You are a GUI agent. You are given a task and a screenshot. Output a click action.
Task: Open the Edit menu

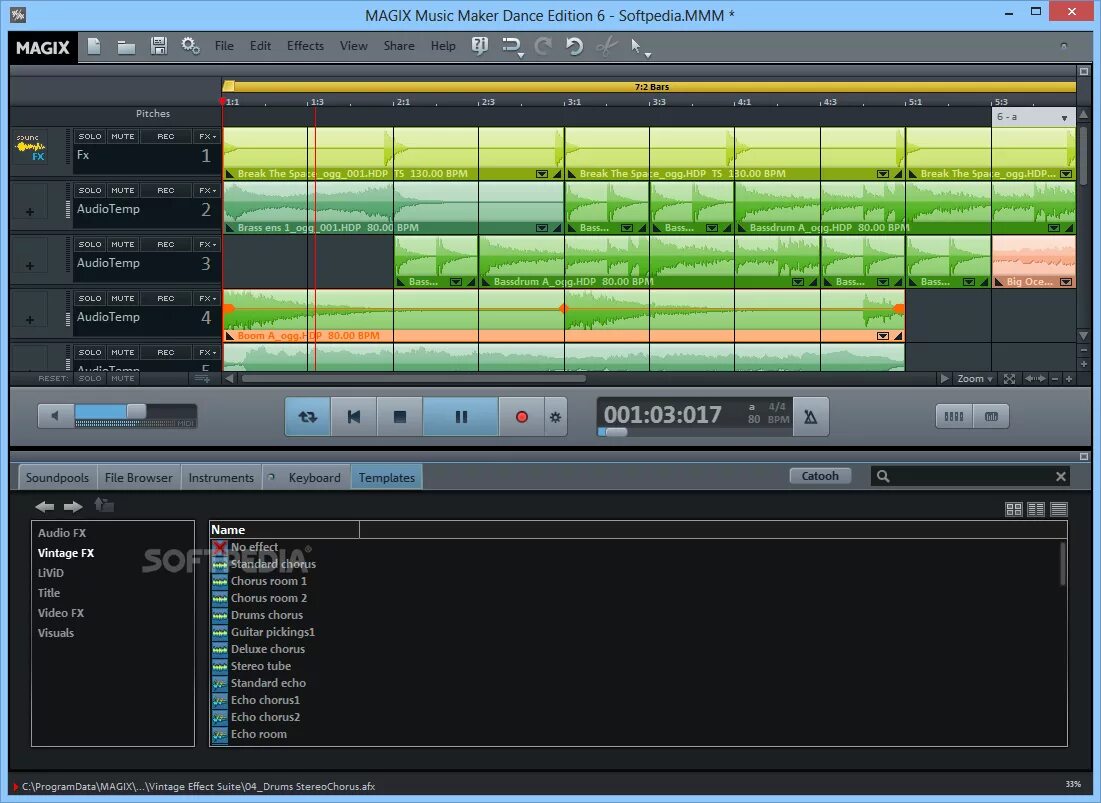(261, 46)
